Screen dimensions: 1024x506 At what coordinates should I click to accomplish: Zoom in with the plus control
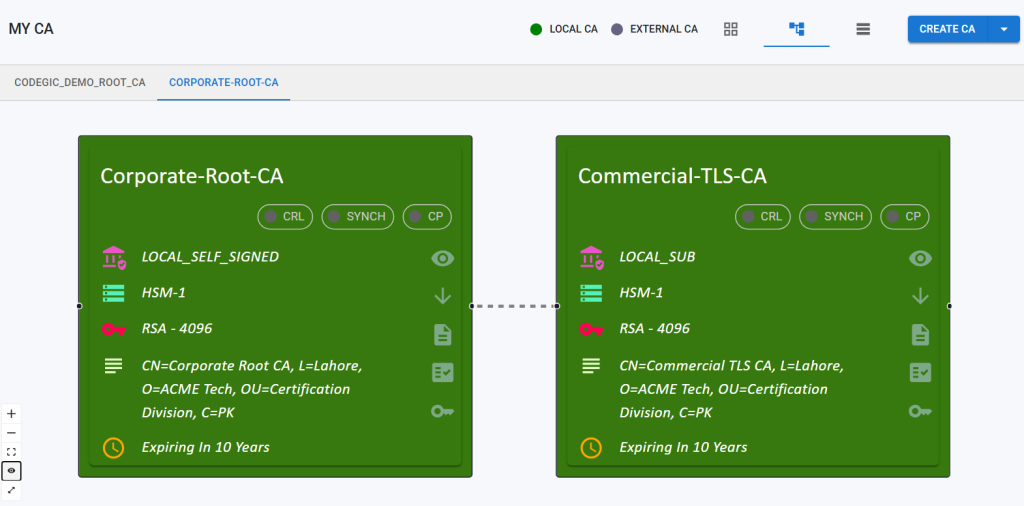point(11,413)
